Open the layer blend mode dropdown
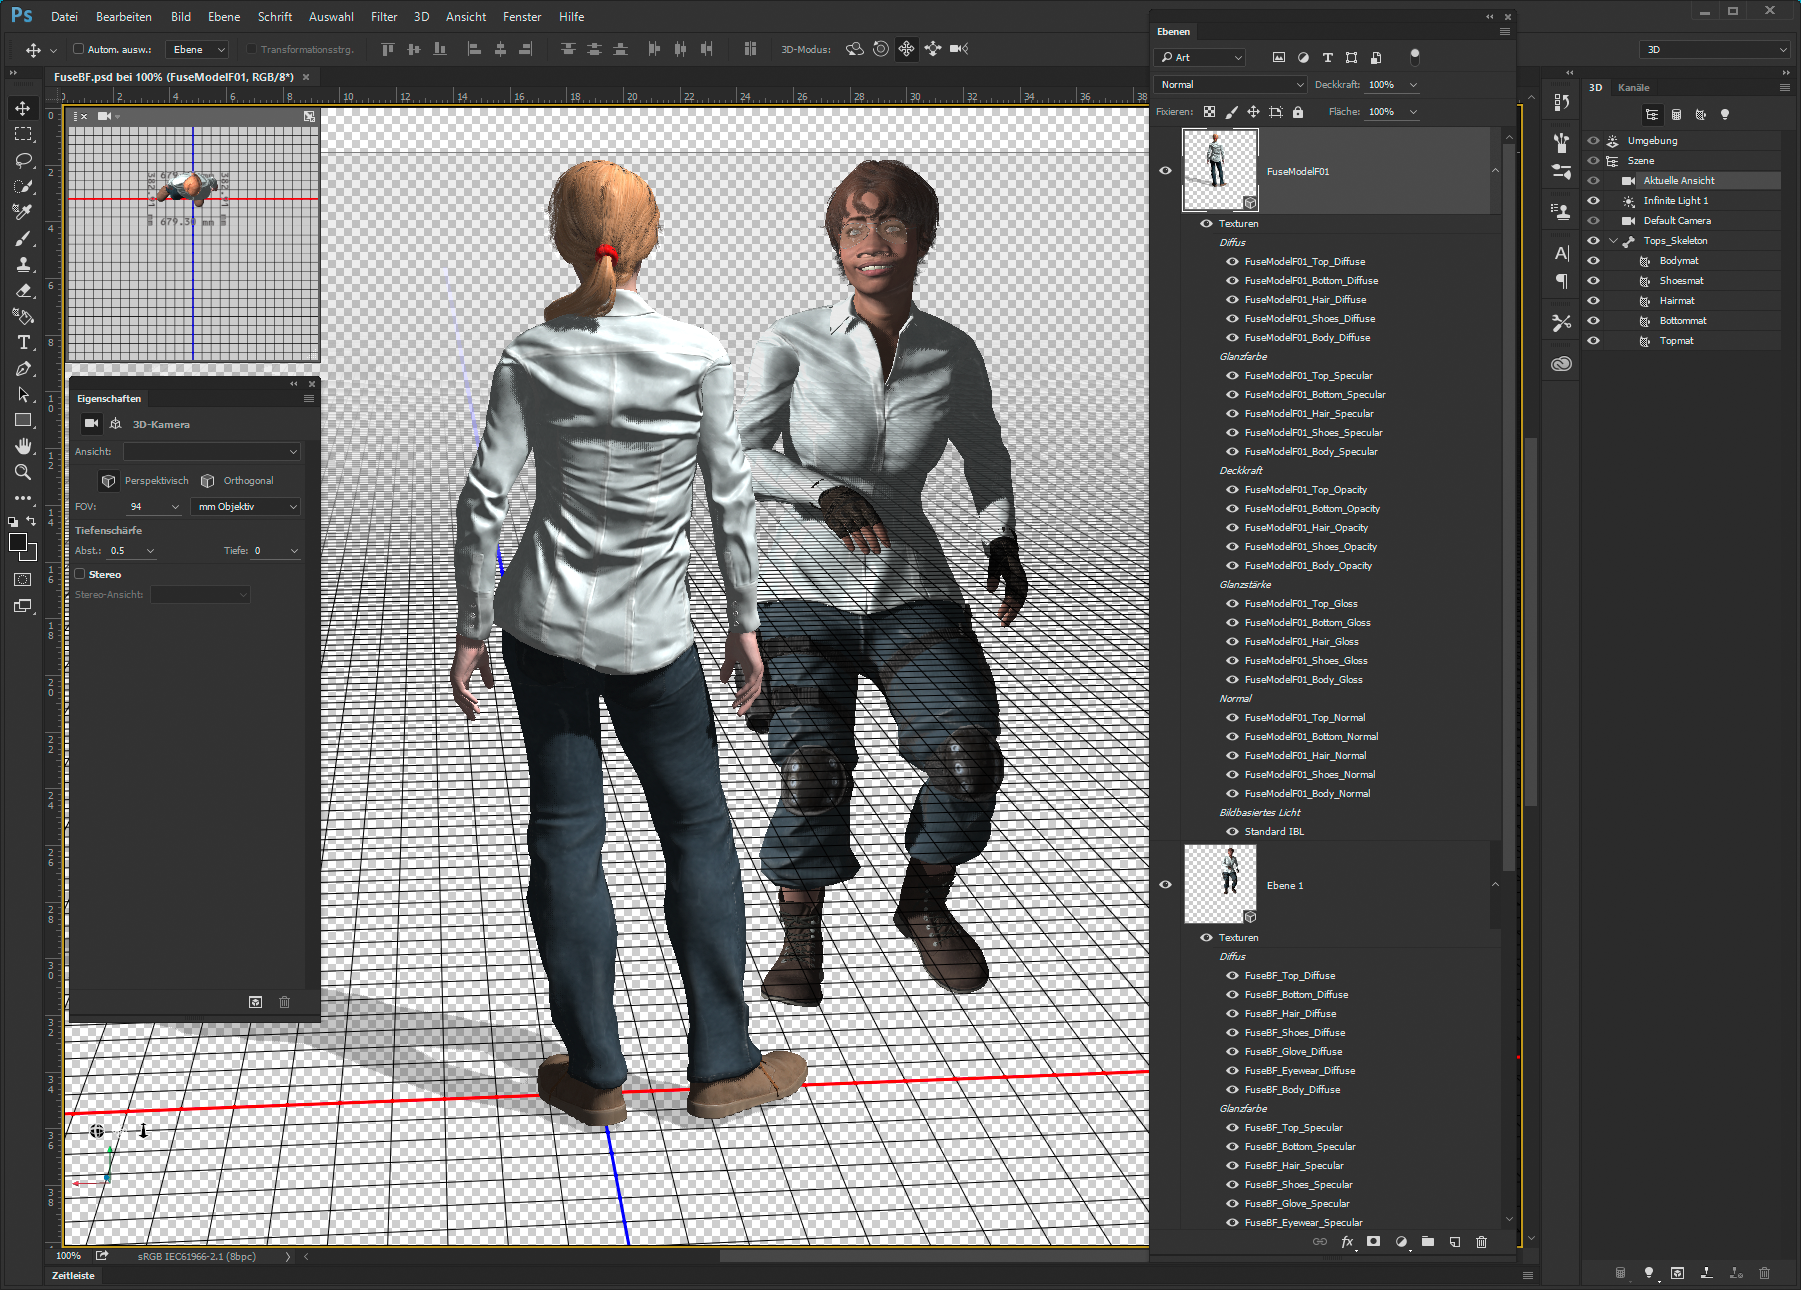 tap(1229, 84)
